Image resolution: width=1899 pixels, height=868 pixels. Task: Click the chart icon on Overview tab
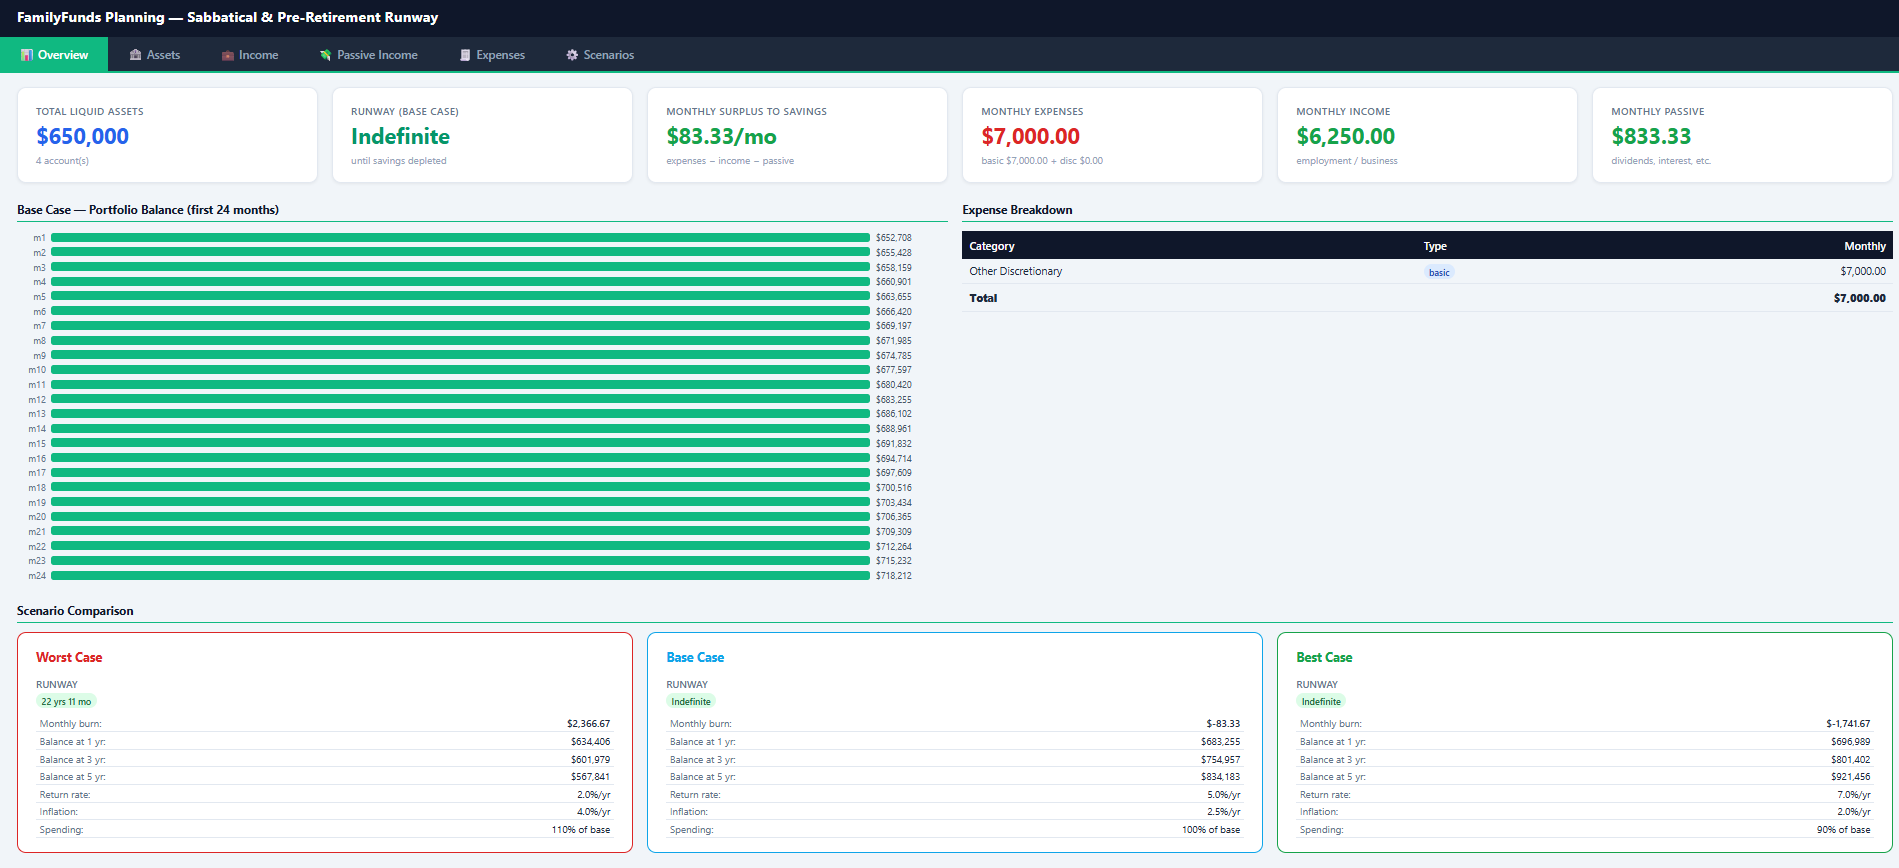tap(27, 55)
